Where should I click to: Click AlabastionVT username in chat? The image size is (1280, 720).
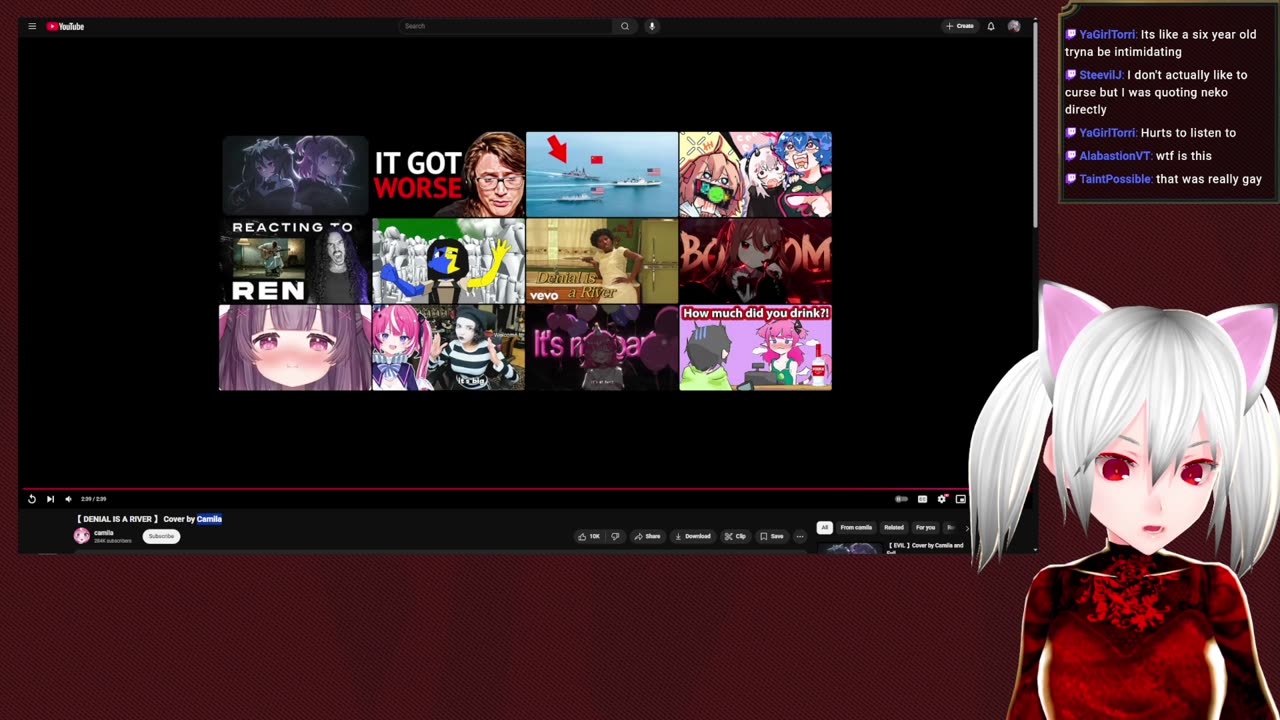1115,156
